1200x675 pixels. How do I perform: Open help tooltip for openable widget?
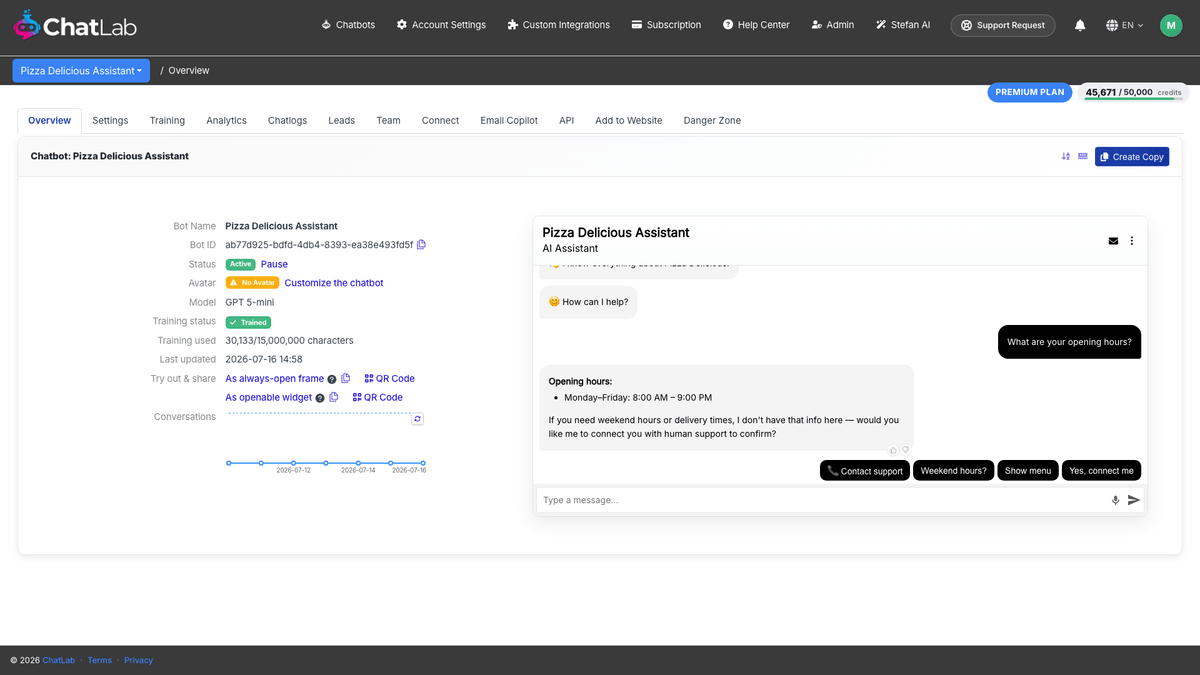click(x=320, y=398)
